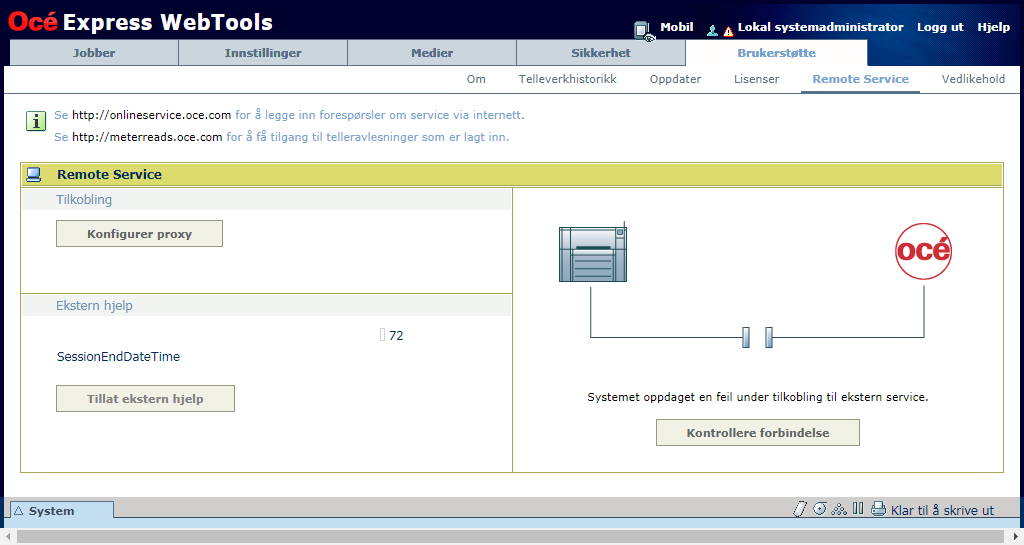Screen dimensions: 1024x545
Task: Click the printer status icon in the status bar
Action: pyautogui.click(x=878, y=508)
